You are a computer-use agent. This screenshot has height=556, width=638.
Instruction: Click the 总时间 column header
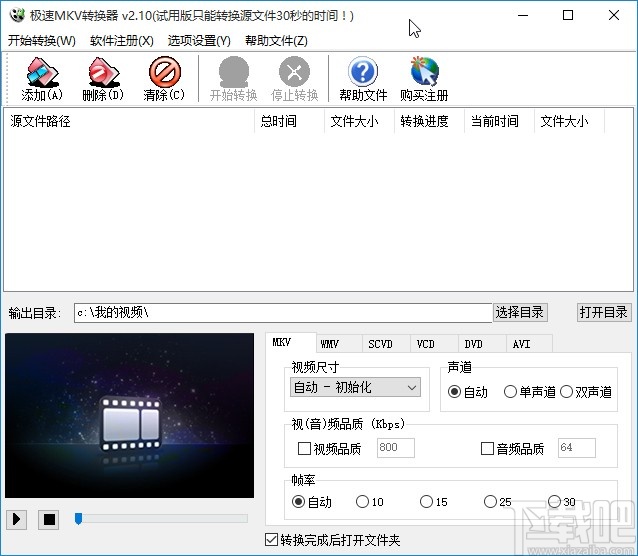289,121
